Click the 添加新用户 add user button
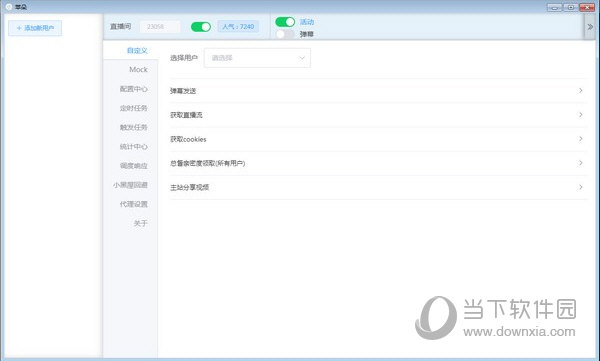 [35, 28]
